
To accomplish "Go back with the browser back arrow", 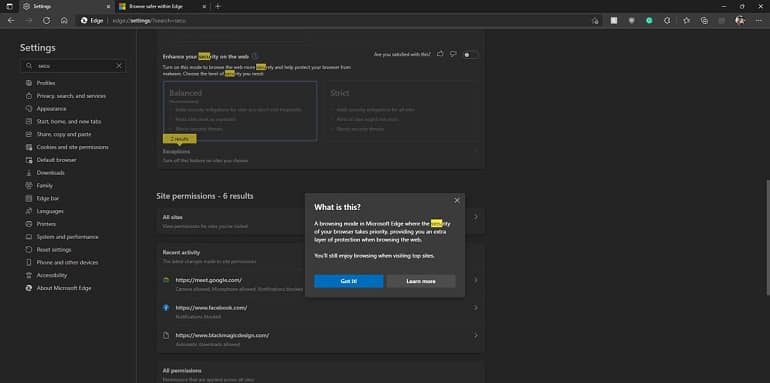I will tap(11, 21).
